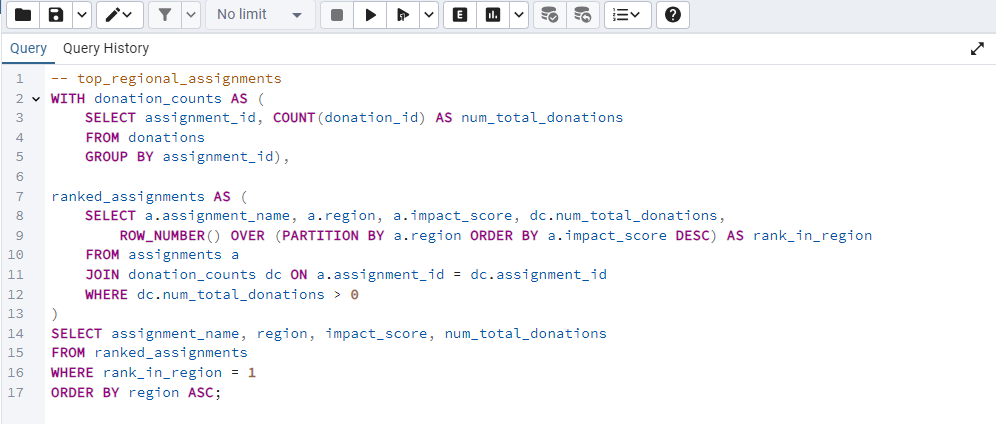
Task: Click the Stop query square button
Action: [337, 15]
